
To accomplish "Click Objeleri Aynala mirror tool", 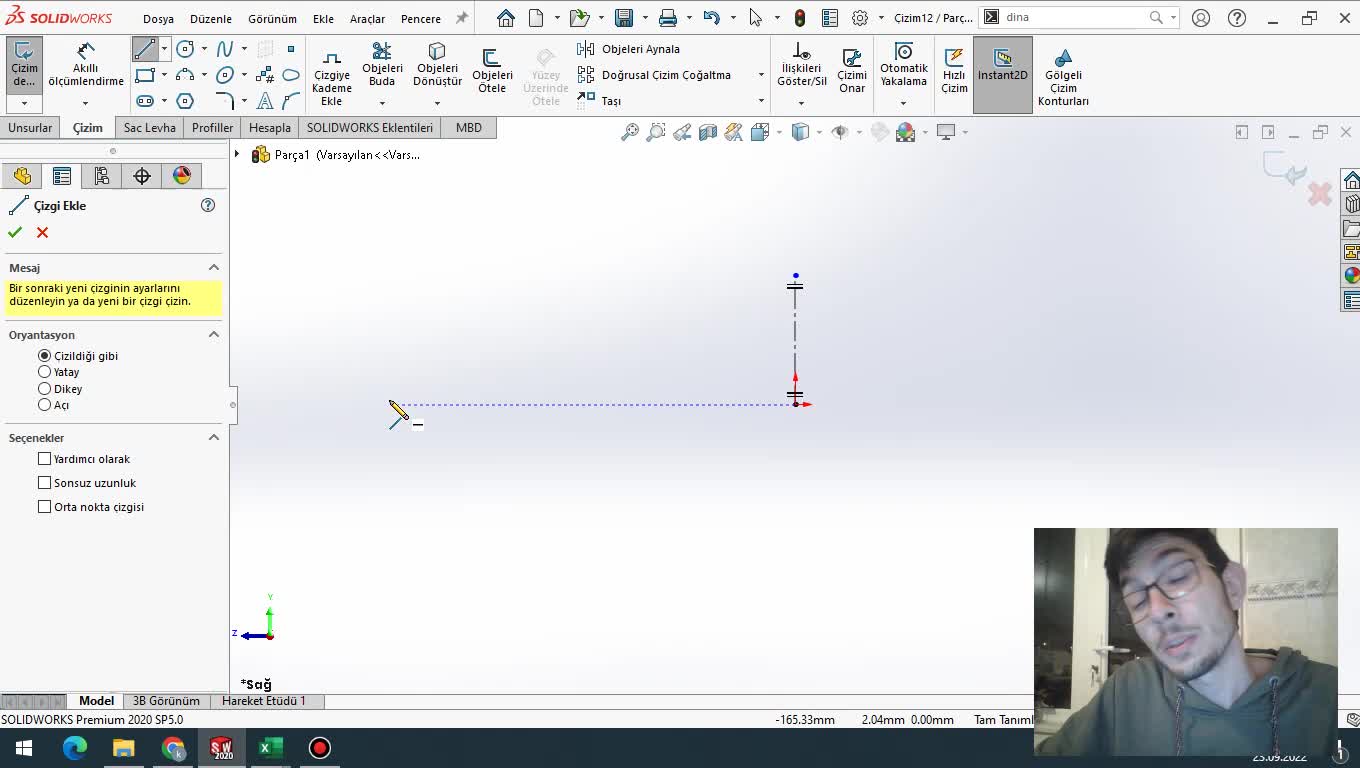I will 628,49.
